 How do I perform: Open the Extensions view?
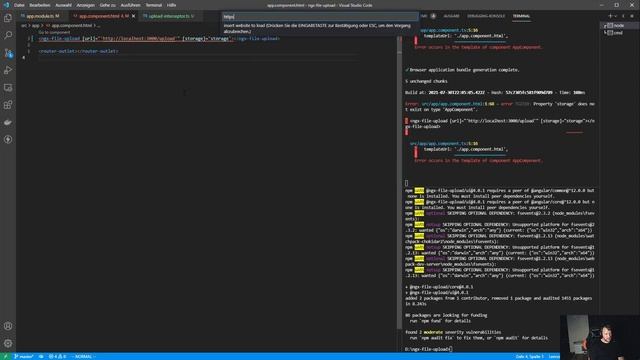pyautogui.click(x=8, y=105)
